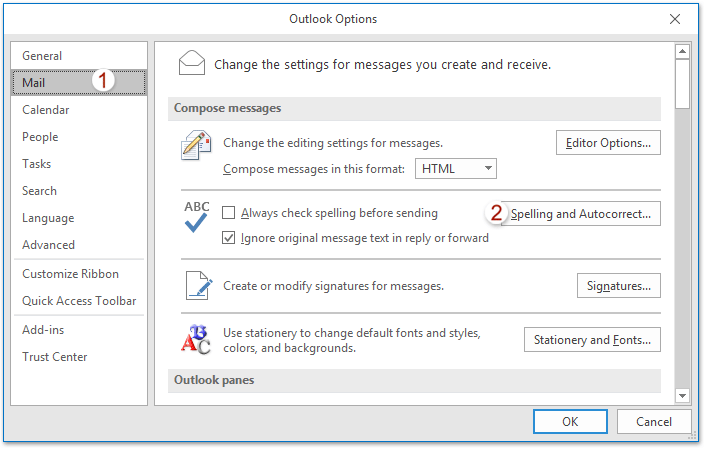Screen dimensions: 706x451
Task: Open Stationery and Fonts dialog
Action: 592,340
